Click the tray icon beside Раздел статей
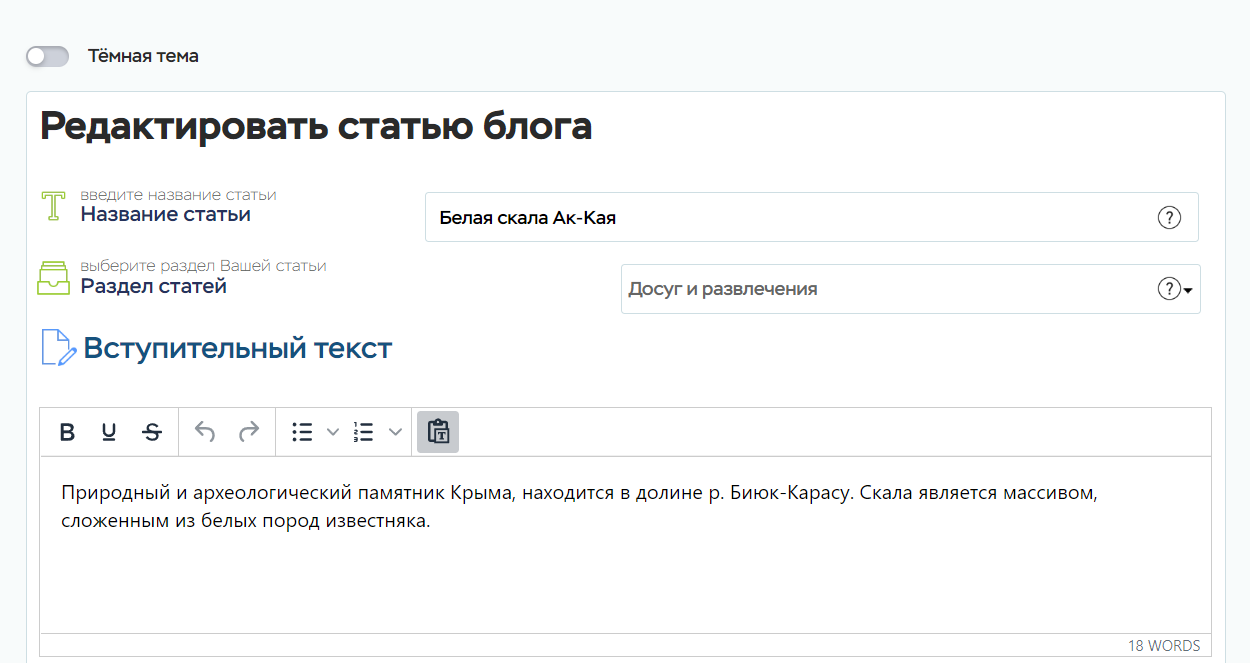 [x=53, y=278]
